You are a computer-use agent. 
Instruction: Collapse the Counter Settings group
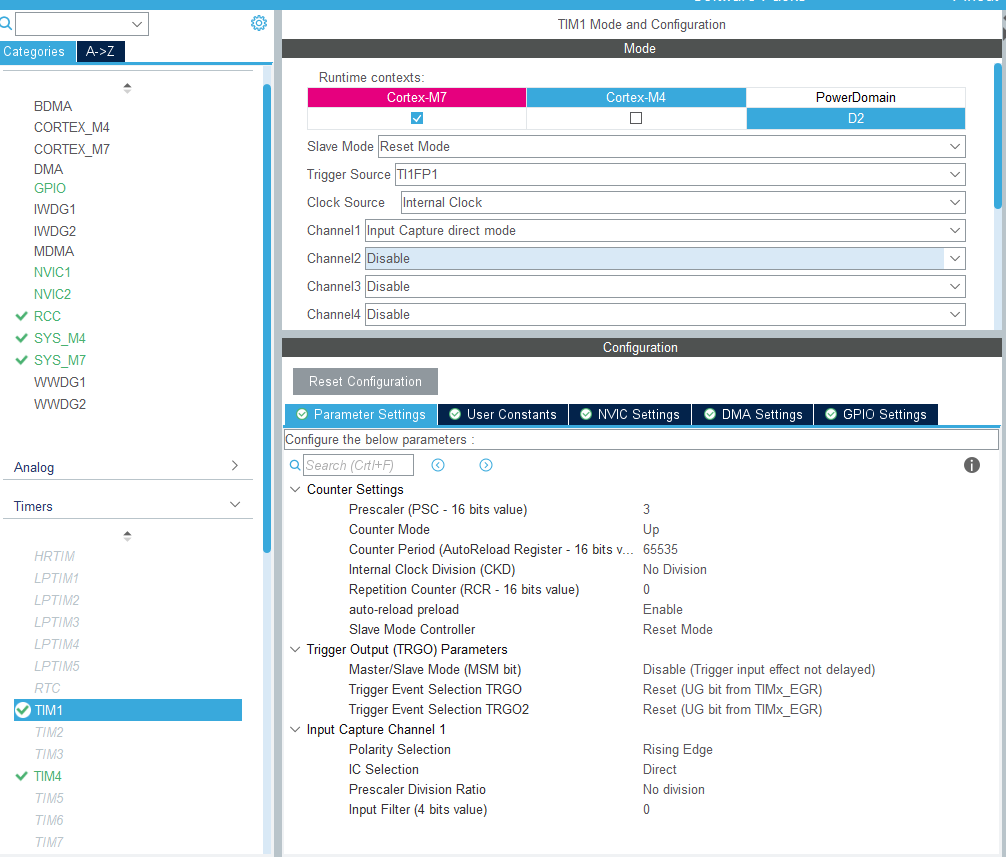tap(295, 489)
